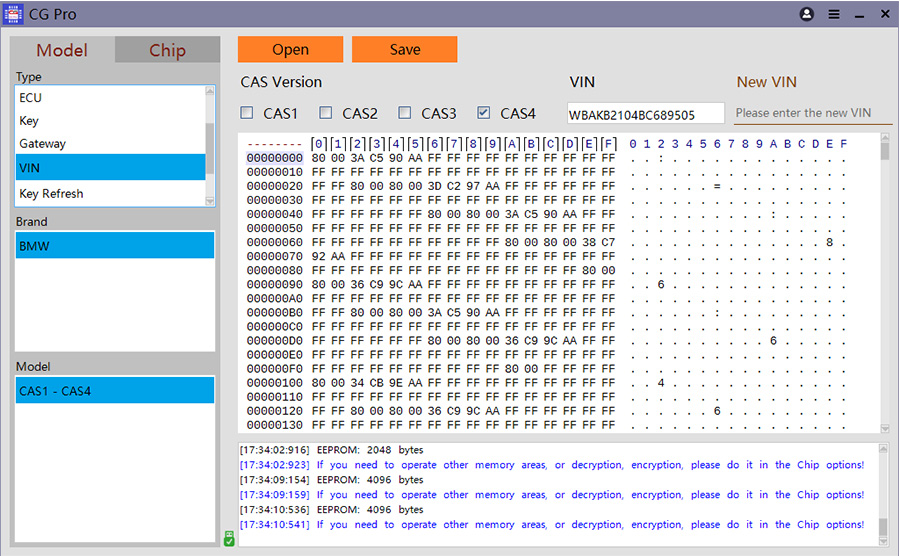Close the CG Pro window
The image size is (900, 556).
pos(885,15)
